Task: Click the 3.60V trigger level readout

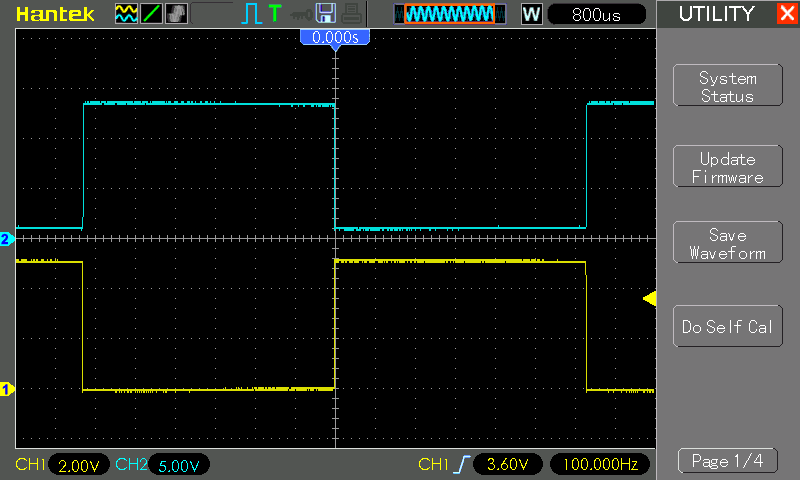Action: (507, 464)
